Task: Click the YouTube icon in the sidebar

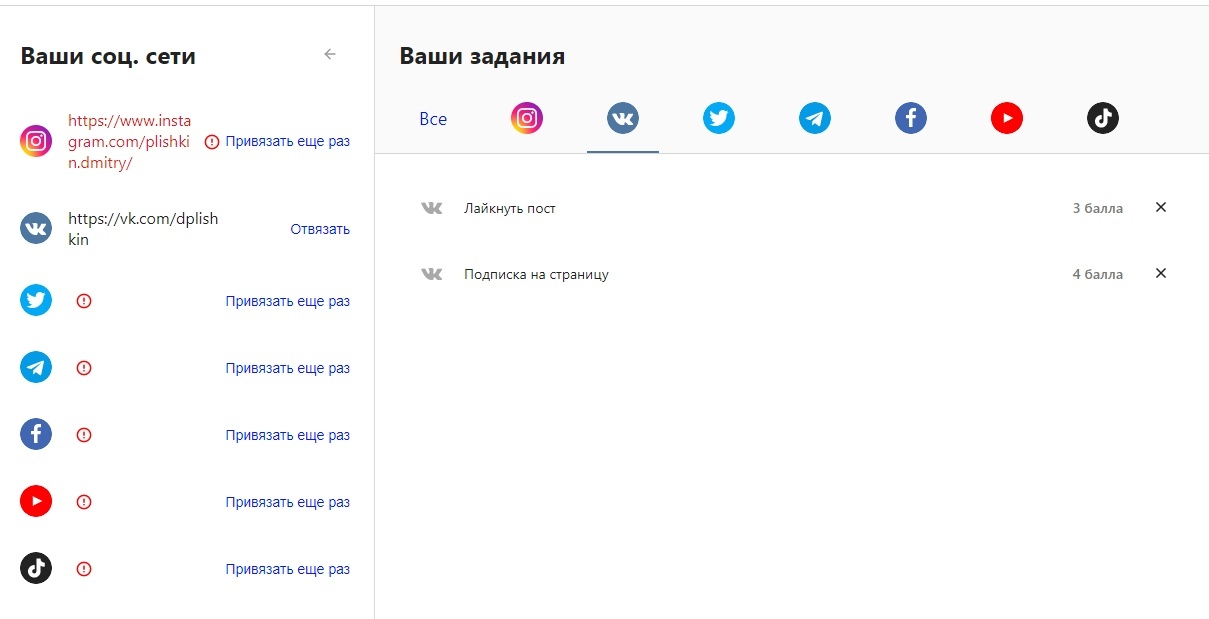Action: (x=36, y=502)
